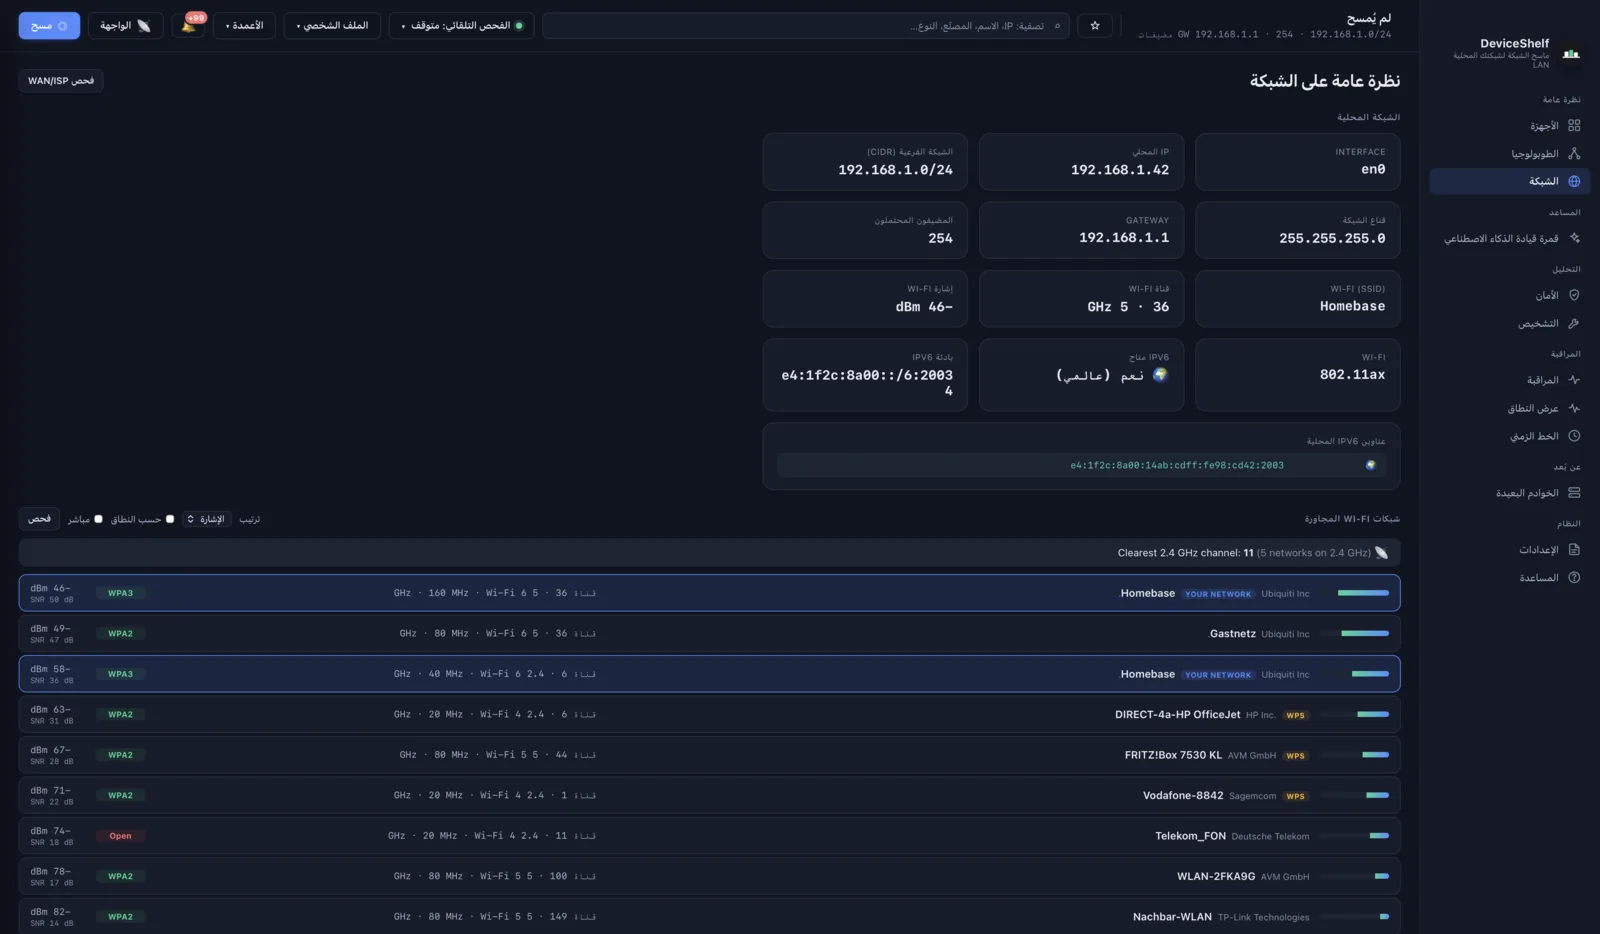The width and height of the screenshot is (1600, 934).
Task: Click the WPS badge on FRITZ!Box 7530 KL
Action: (x=1296, y=756)
